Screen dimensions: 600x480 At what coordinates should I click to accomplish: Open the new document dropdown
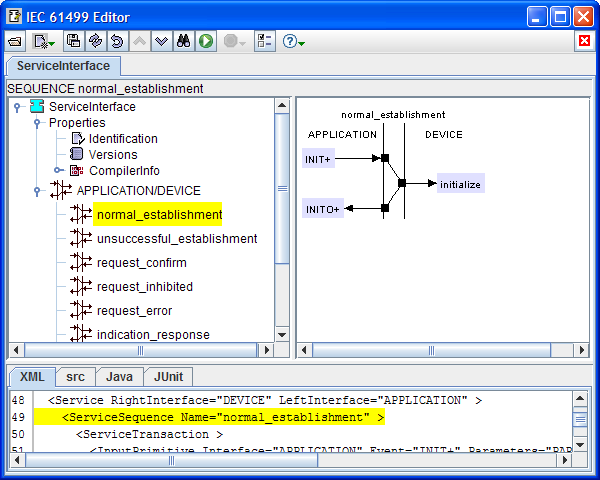(x=43, y=41)
